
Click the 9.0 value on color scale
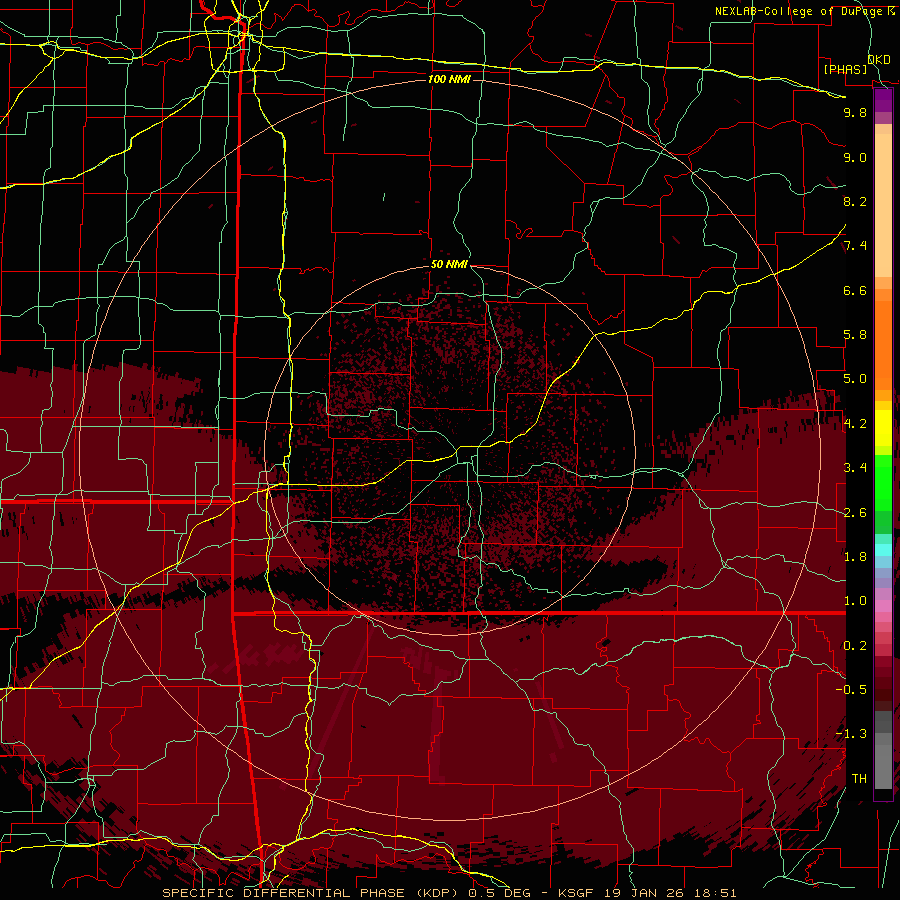[855, 157]
